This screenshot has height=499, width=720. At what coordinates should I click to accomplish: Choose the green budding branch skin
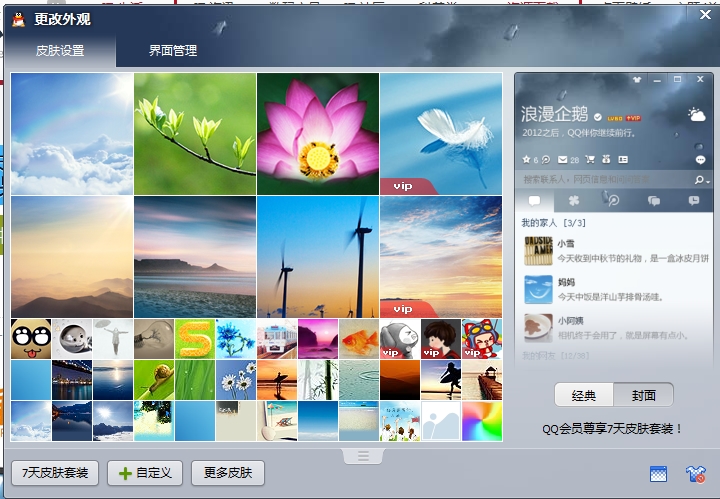coord(195,134)
